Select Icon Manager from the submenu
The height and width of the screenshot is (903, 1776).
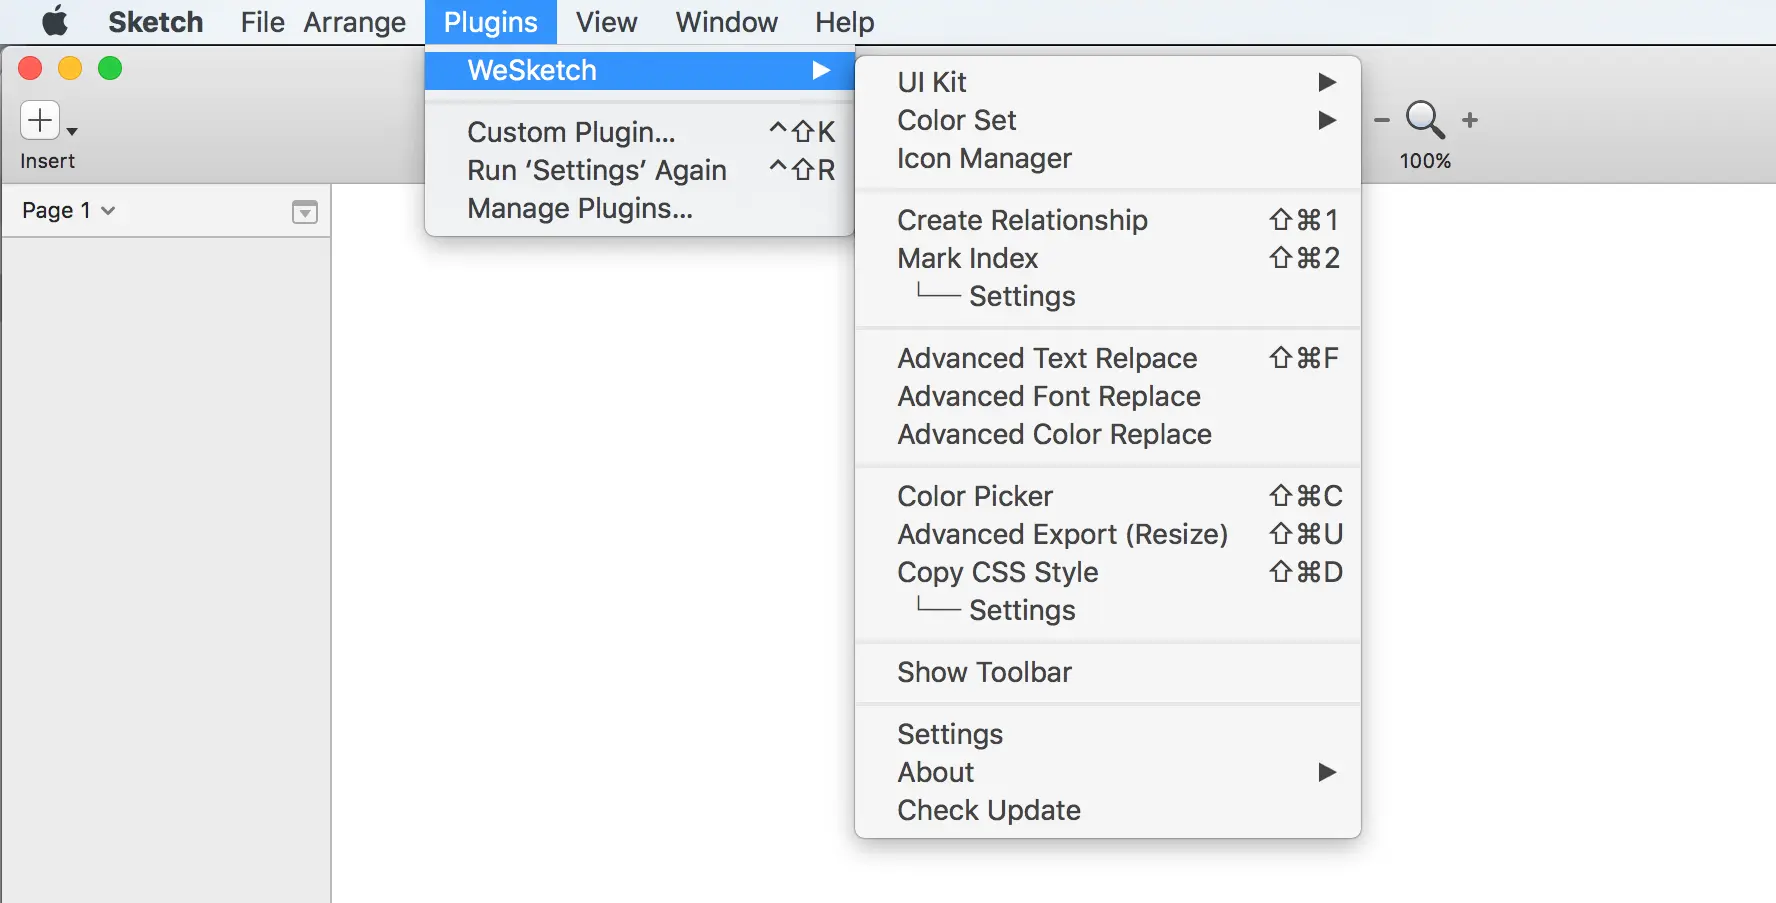point(984,158)
